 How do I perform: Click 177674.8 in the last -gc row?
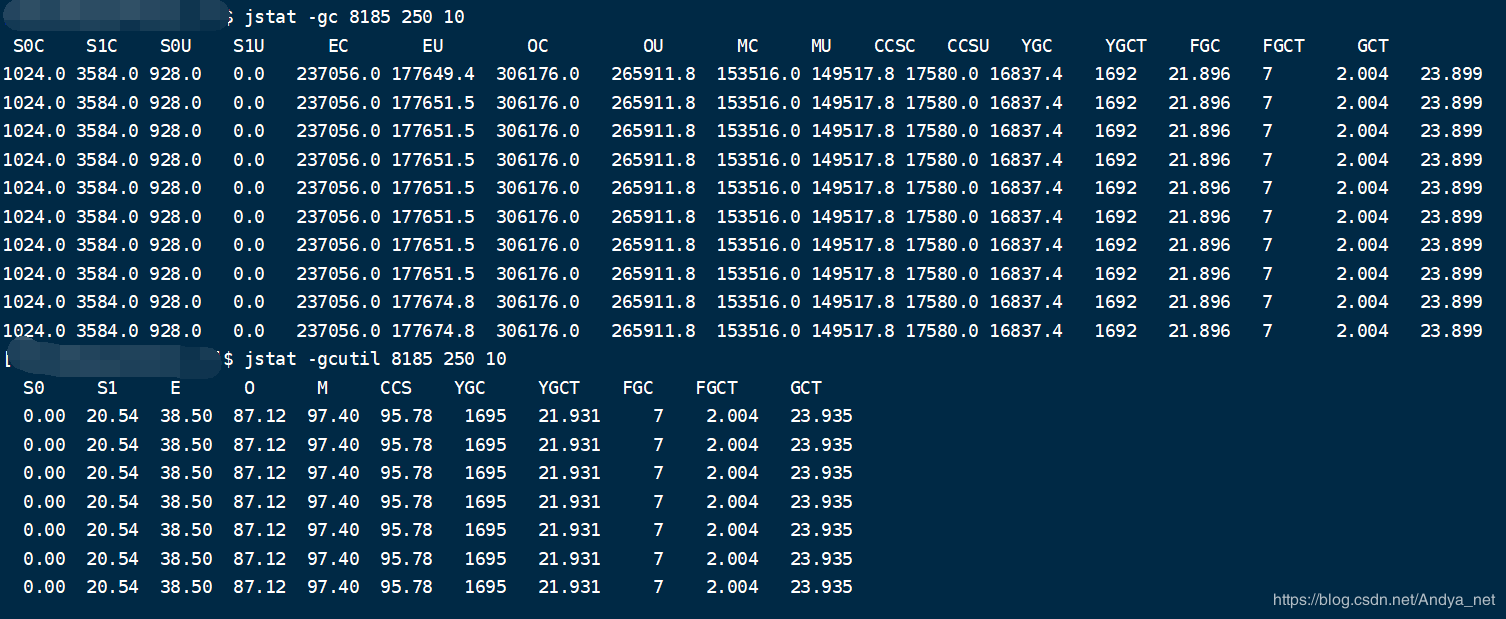click(433, 330)
